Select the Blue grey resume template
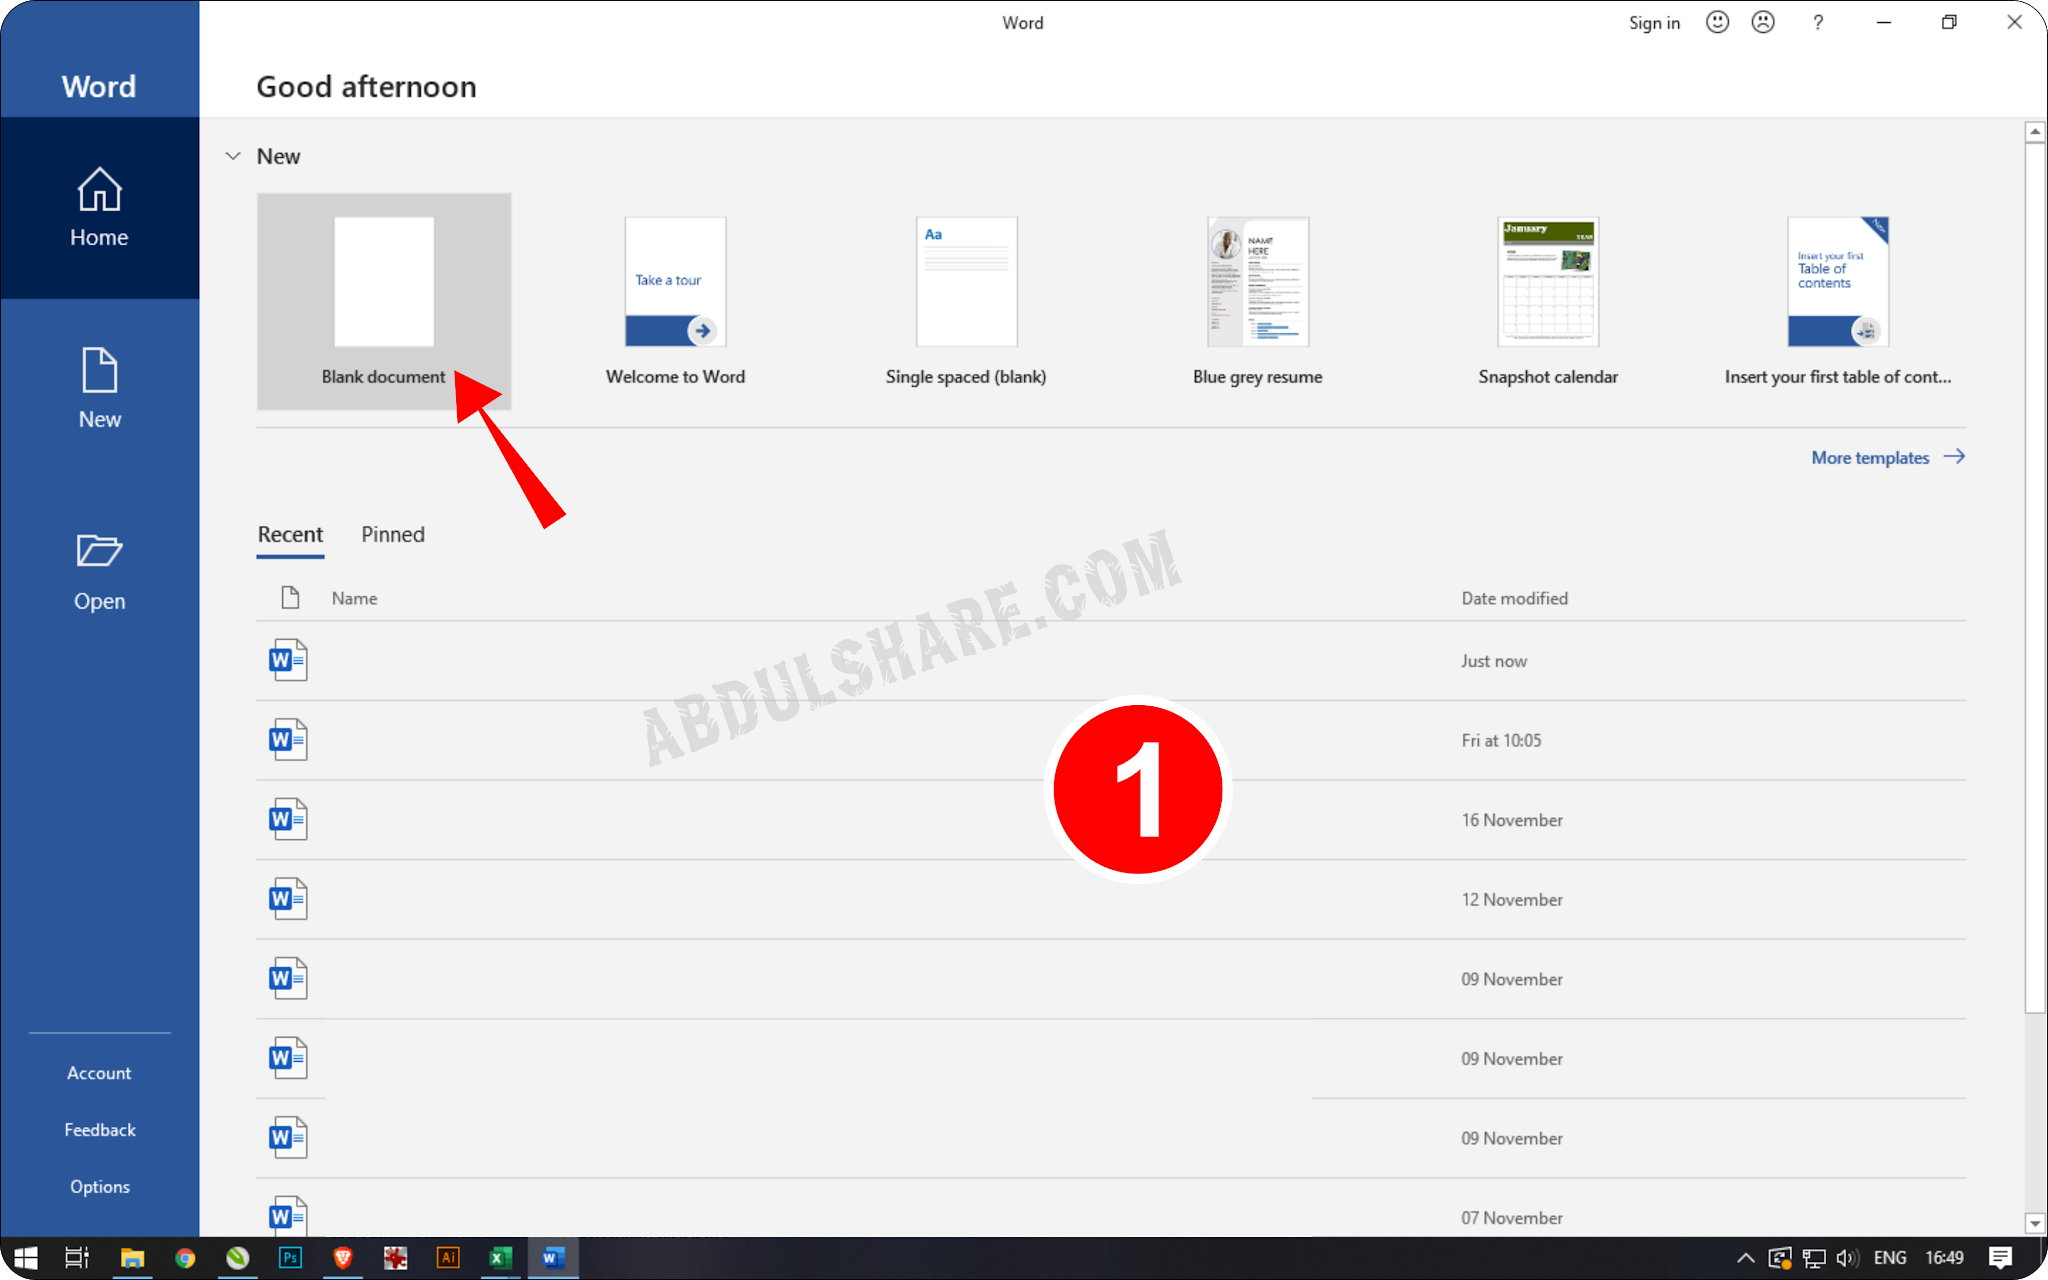 [1257, 301]
